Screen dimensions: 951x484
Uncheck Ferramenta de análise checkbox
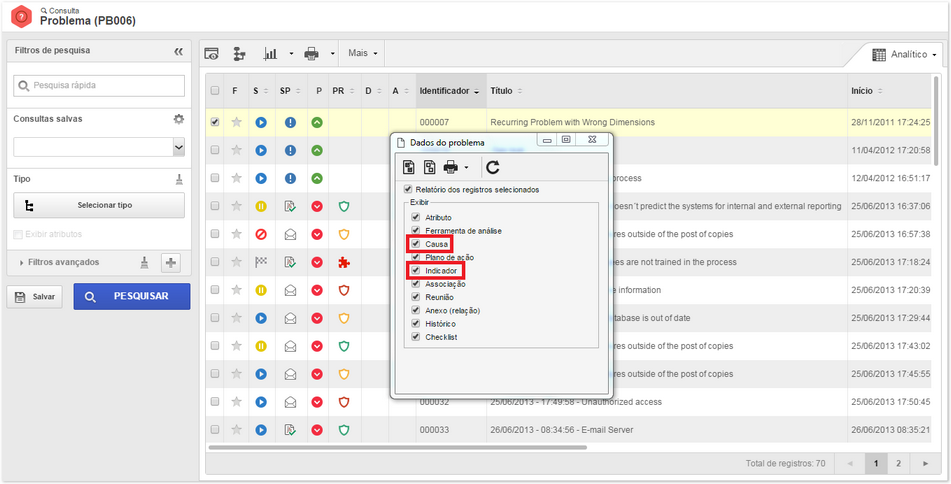tap(415, 230)
